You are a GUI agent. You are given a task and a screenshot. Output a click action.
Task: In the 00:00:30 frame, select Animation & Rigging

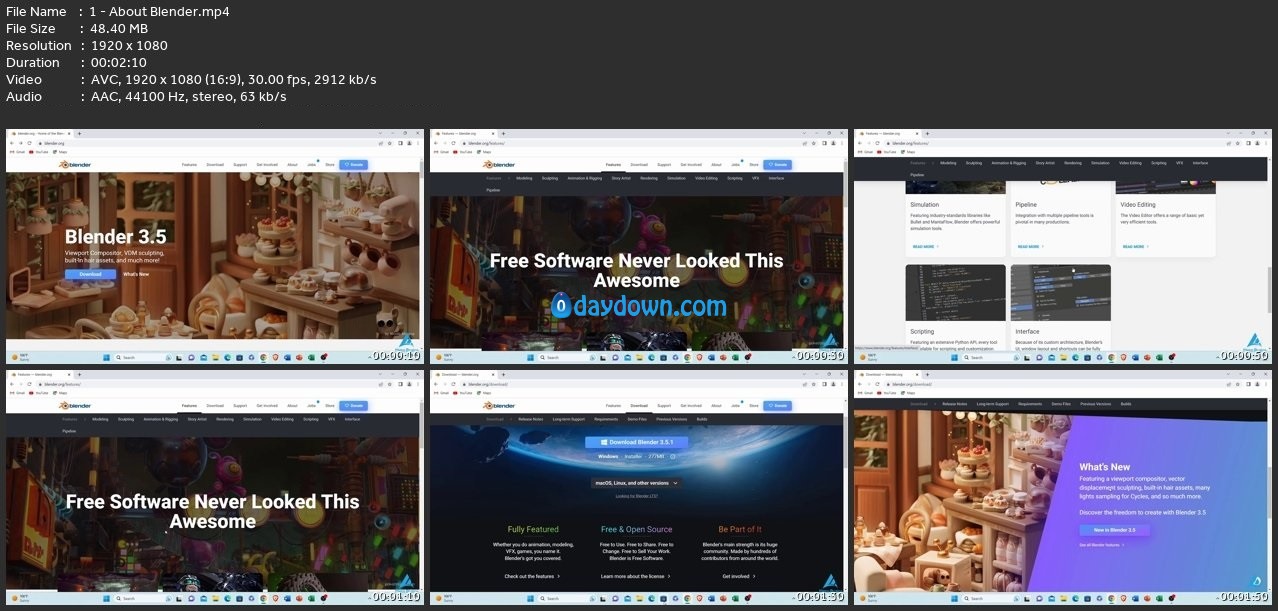tap(585, 178)
